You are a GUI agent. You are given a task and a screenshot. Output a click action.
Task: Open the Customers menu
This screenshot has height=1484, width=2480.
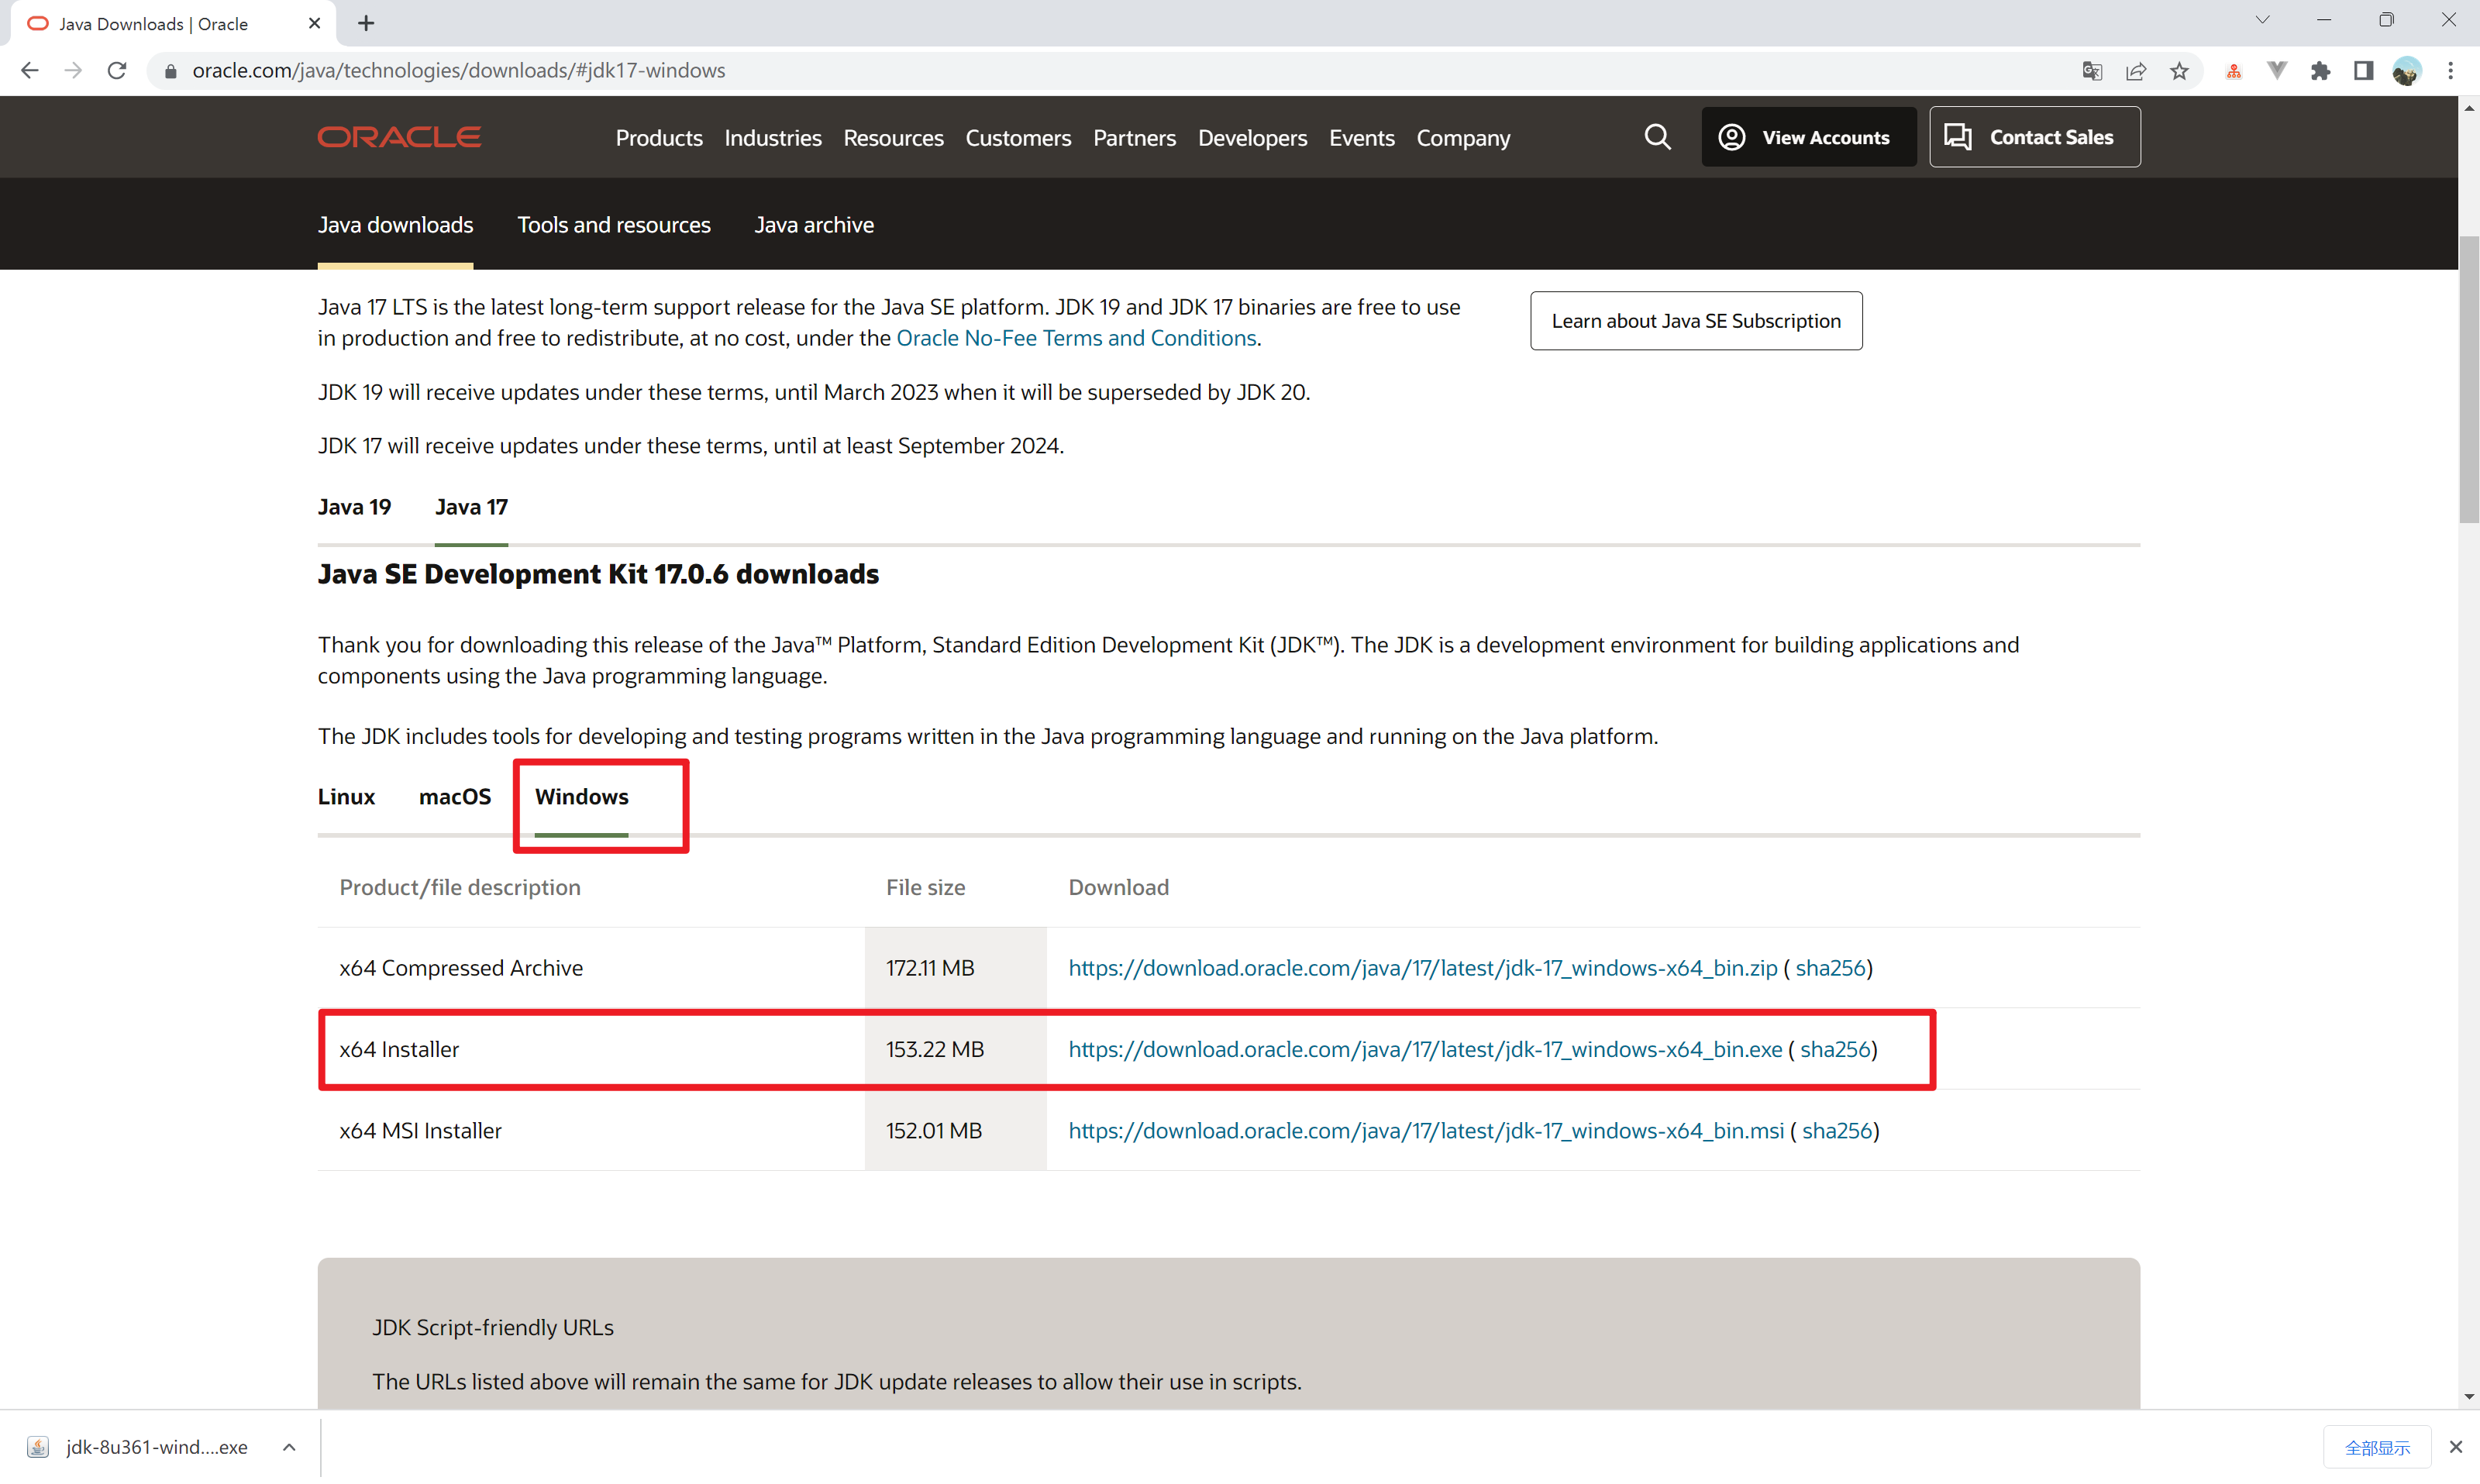[x=1018, y=138]
